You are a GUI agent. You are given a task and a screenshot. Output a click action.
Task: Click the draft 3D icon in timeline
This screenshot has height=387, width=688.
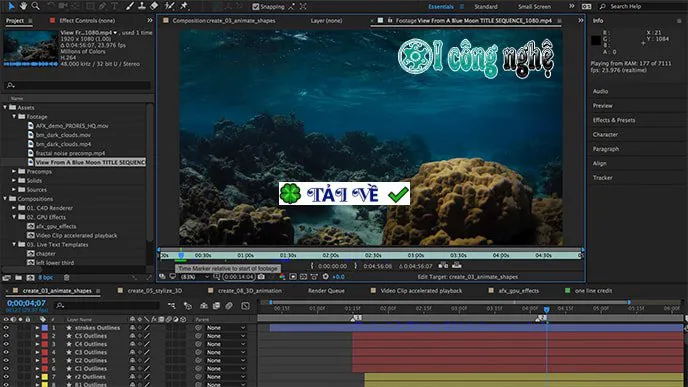(188, 305)
